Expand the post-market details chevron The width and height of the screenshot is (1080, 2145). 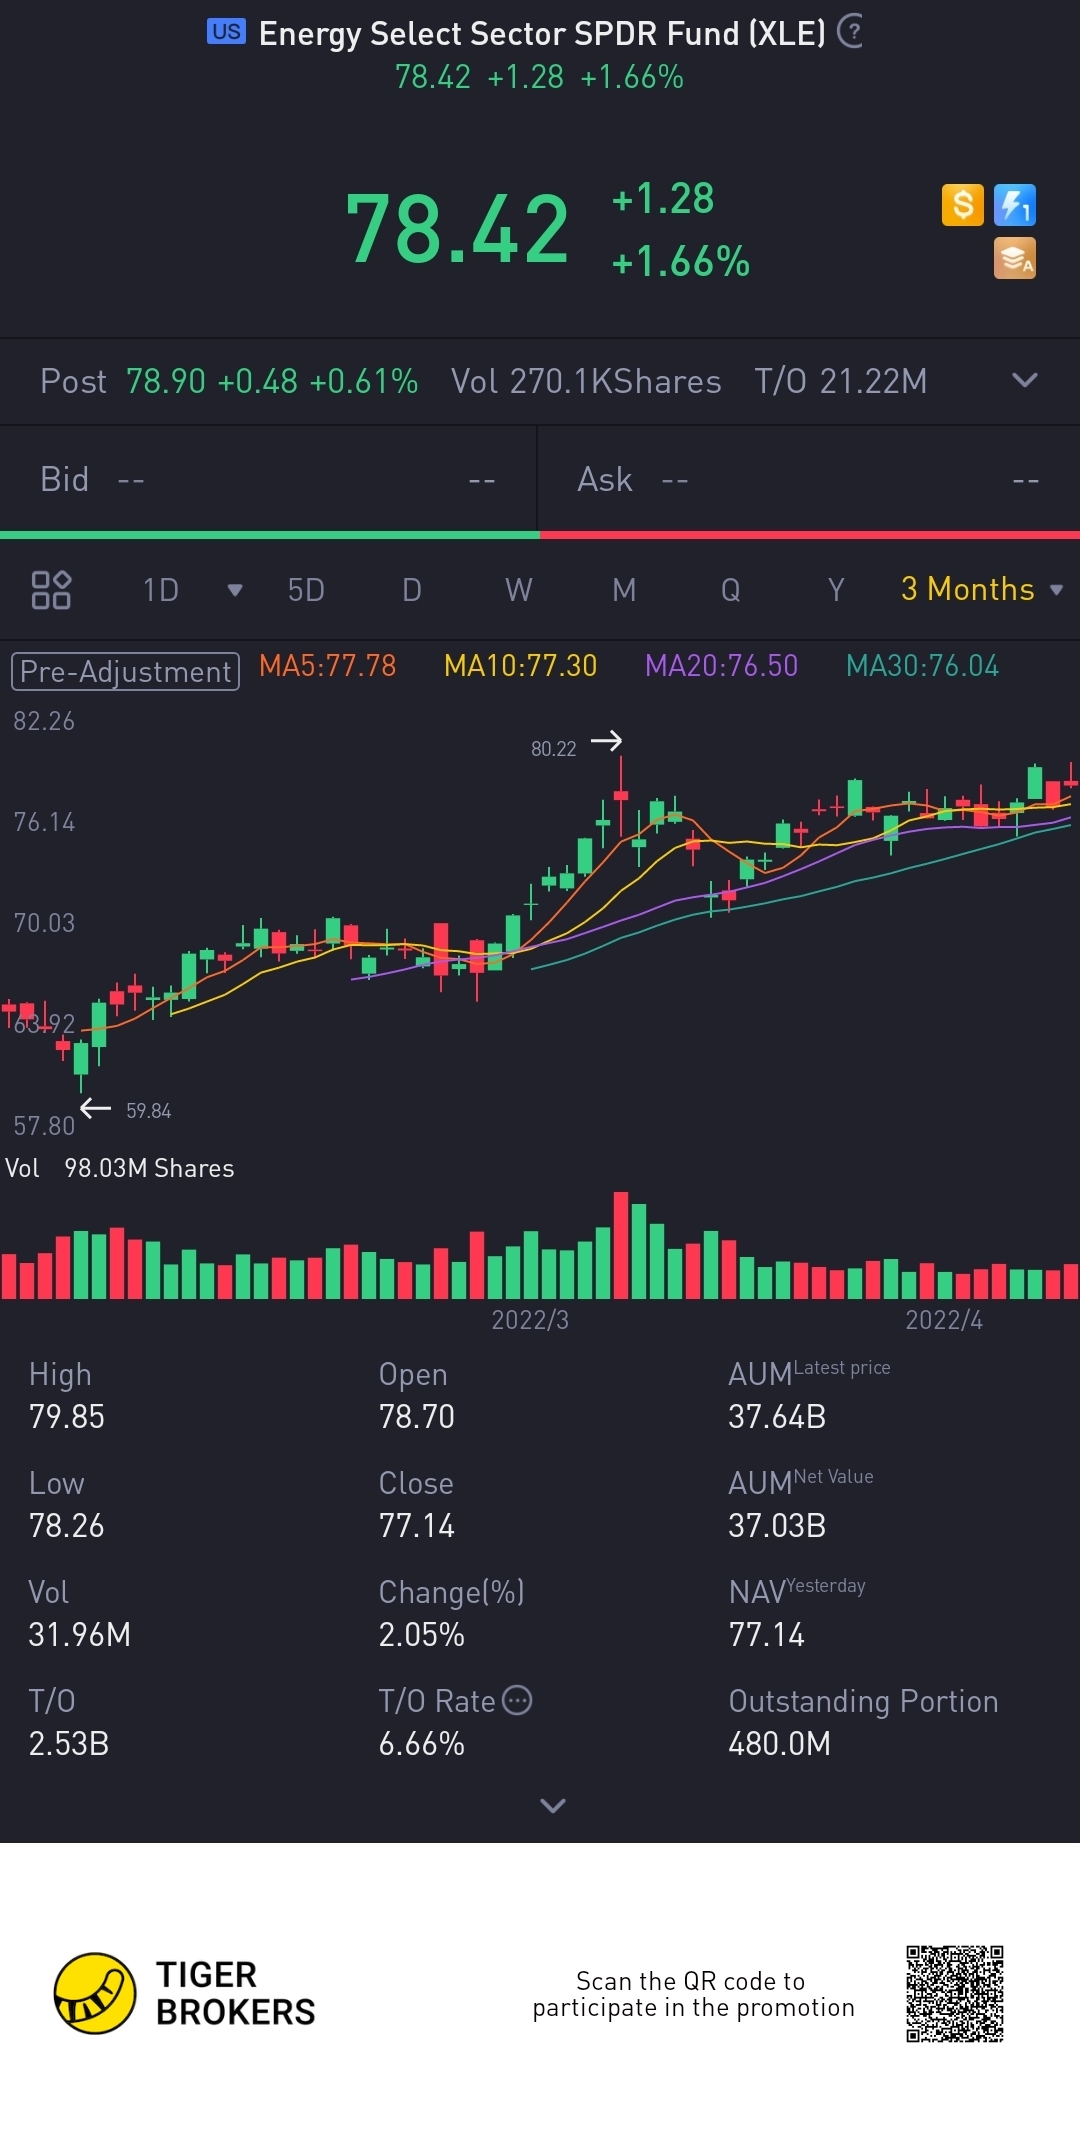click(1025, 380)
